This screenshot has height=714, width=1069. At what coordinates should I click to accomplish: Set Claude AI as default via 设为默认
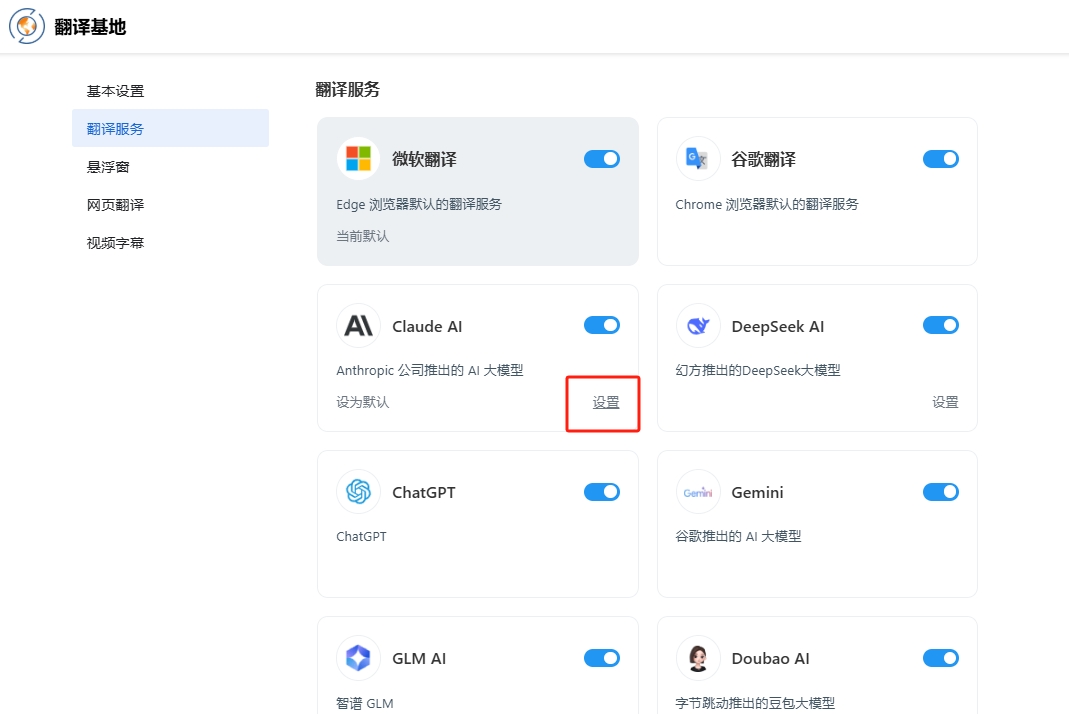pos(363,402)
